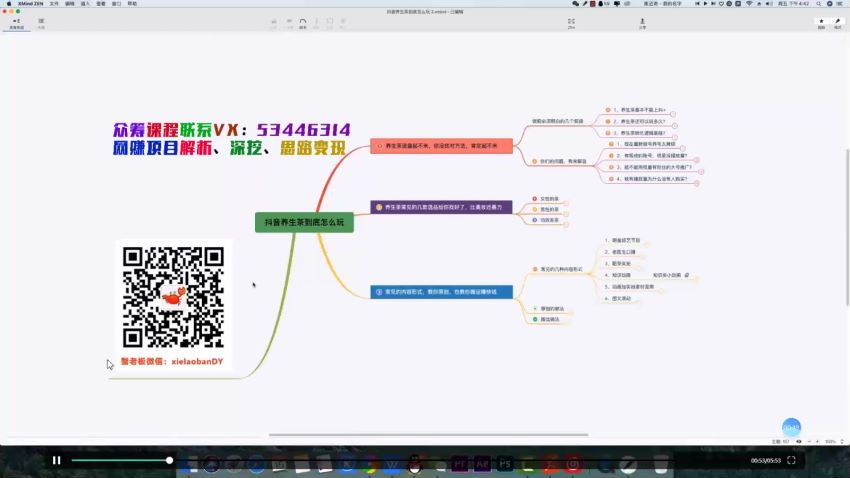The image size is (850, 478).
Task: Select the 老医生口播 subtopic
Action: pos(620,252)
